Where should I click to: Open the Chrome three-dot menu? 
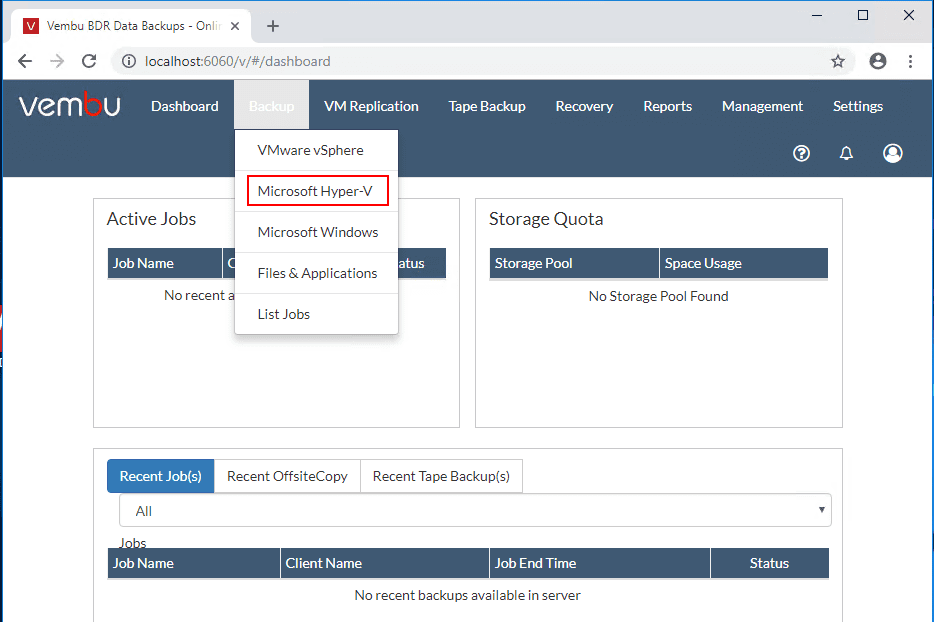coord(910,61)
